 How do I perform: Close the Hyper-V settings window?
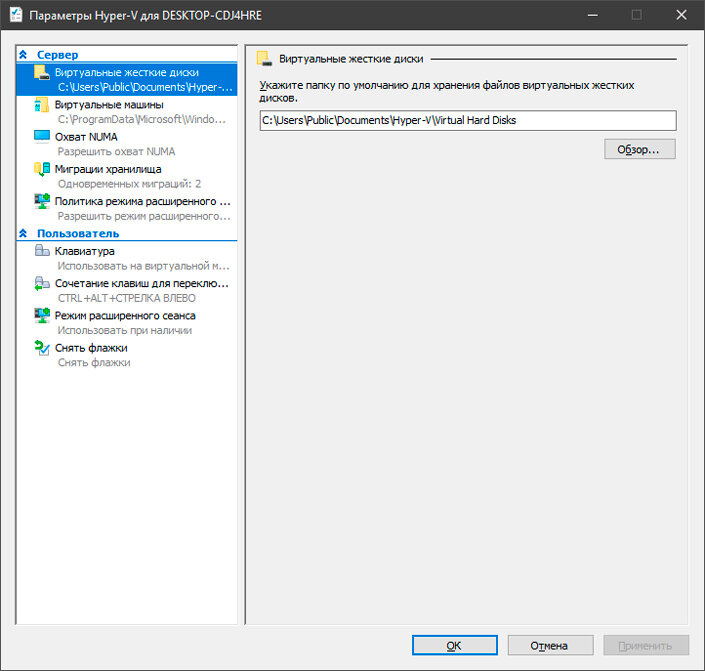(x=681, y=15)
